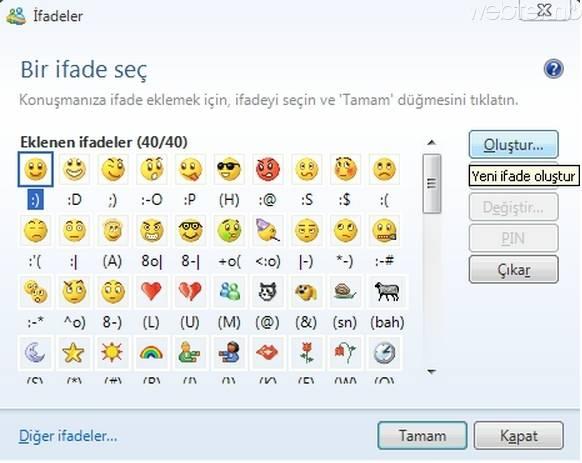
Task: Click the Oluştur... button
Action: pos(514,145)
